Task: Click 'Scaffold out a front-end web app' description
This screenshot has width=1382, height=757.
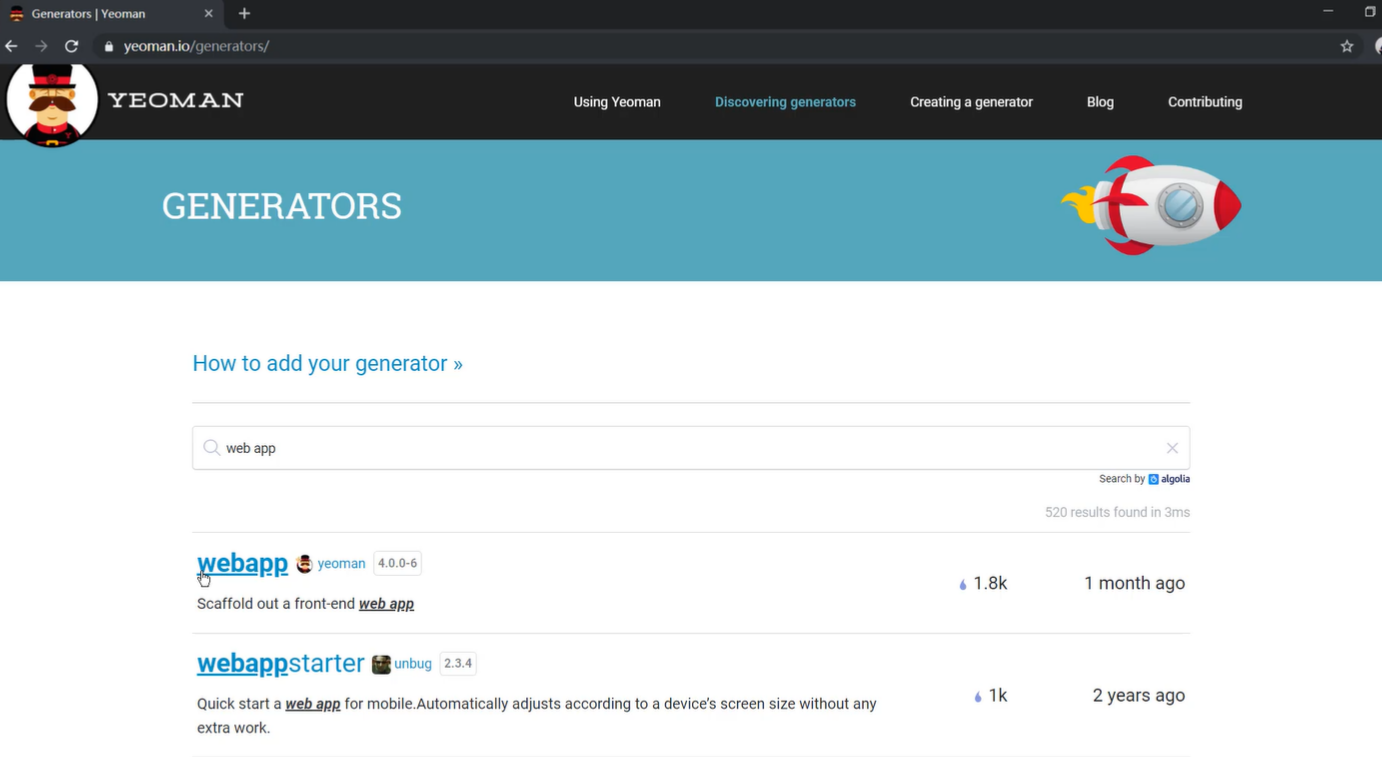Action: pos(305,604)
